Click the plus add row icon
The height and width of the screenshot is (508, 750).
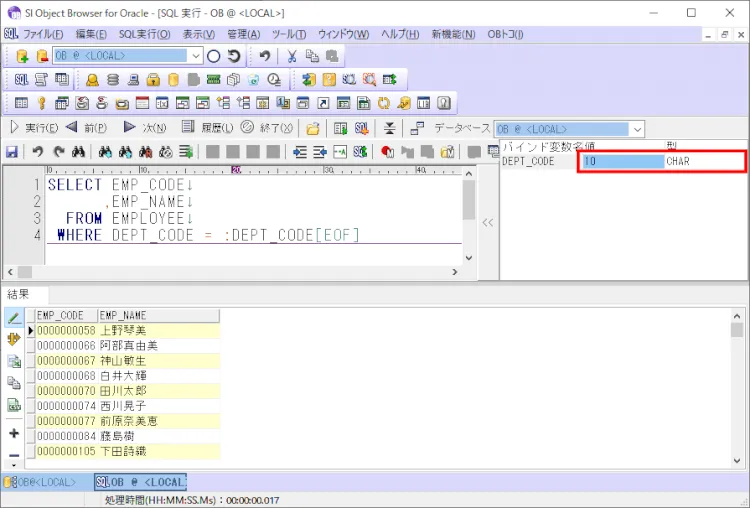[14, 433]
